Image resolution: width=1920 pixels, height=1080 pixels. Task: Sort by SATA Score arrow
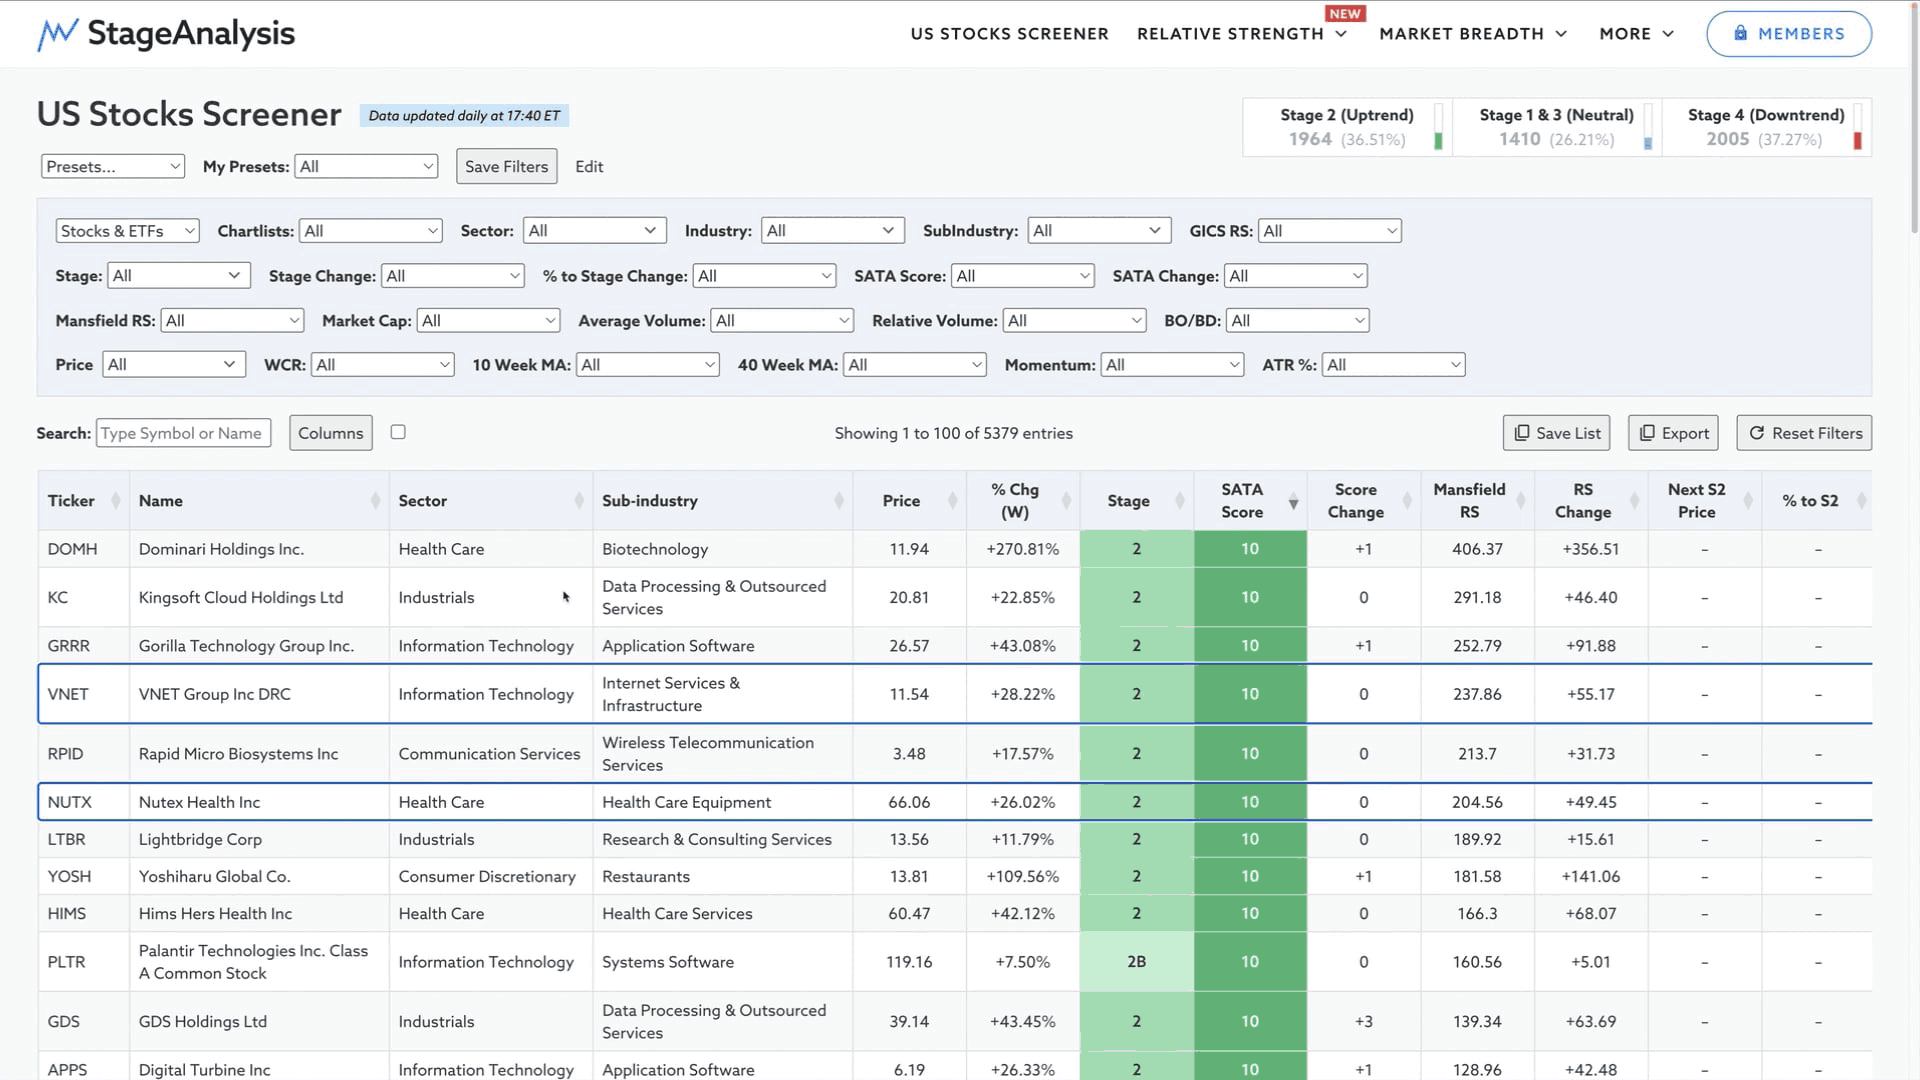tap(1293, 502)
